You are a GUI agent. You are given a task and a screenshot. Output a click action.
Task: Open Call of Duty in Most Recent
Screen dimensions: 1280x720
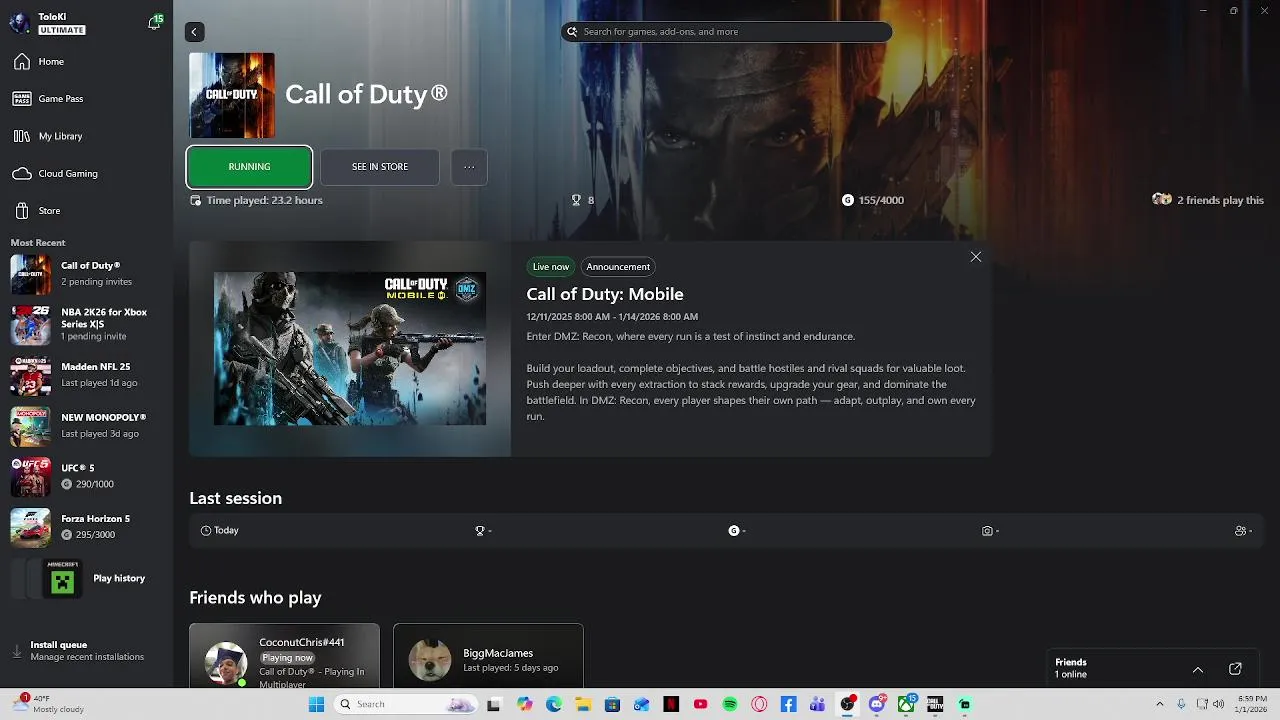point(86,274)
